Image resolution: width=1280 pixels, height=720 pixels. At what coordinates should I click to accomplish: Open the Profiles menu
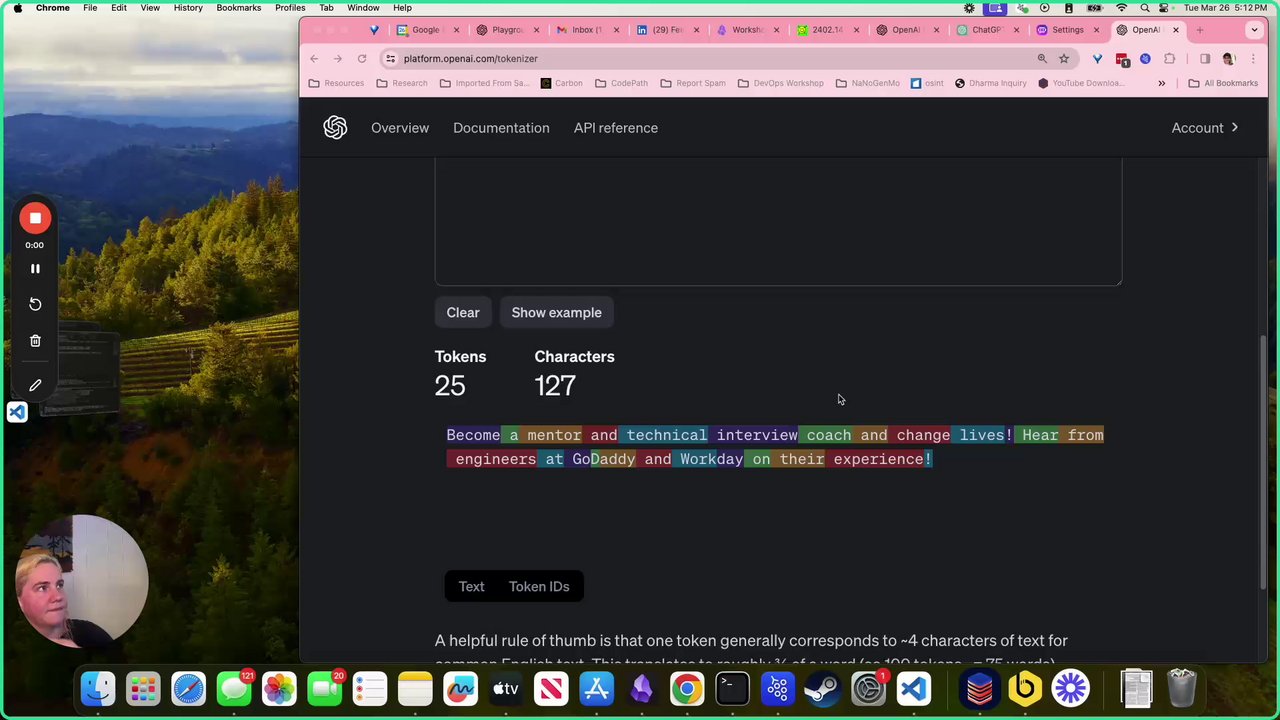(x=290, y=8)
